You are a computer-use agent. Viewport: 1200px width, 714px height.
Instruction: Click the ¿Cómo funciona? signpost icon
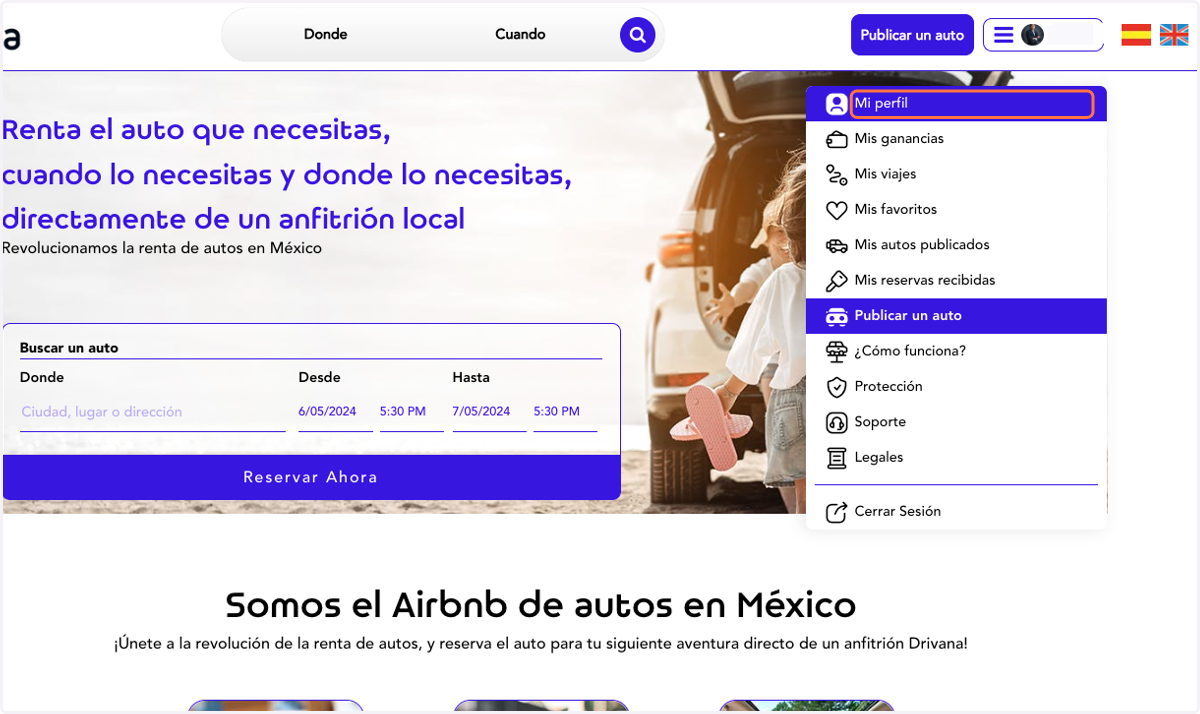point(836,352)
